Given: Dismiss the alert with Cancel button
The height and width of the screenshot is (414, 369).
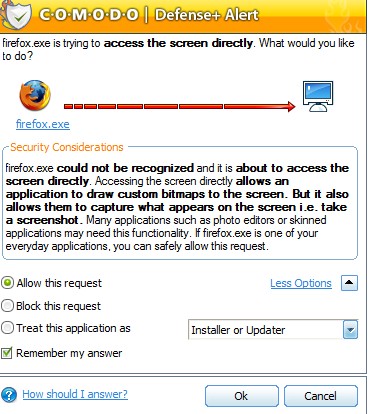Looking at the screenshot, I should tap(321, 396).
